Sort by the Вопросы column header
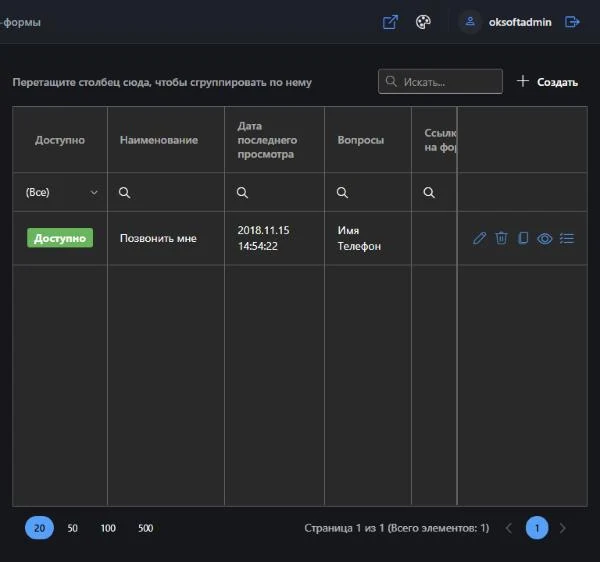Screen dimensions: 600x562 point(368,140)
